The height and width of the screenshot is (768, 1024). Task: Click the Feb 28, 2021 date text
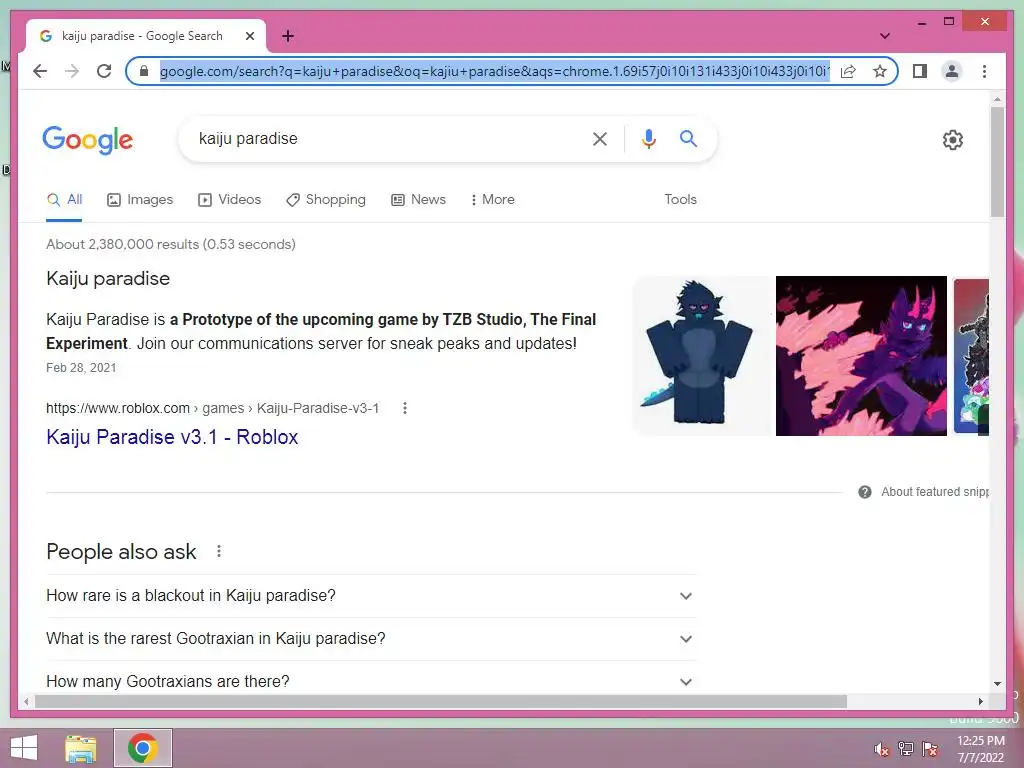click(81, 368)
